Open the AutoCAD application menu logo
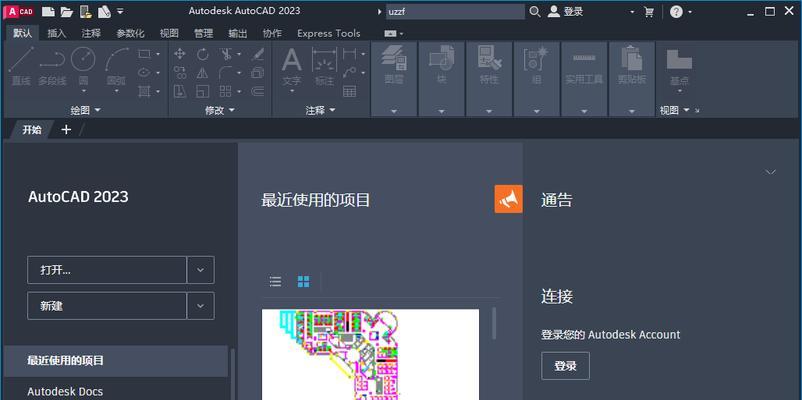Image resolution: width=802 pixels, height=400 pixels. pos(18,11)
